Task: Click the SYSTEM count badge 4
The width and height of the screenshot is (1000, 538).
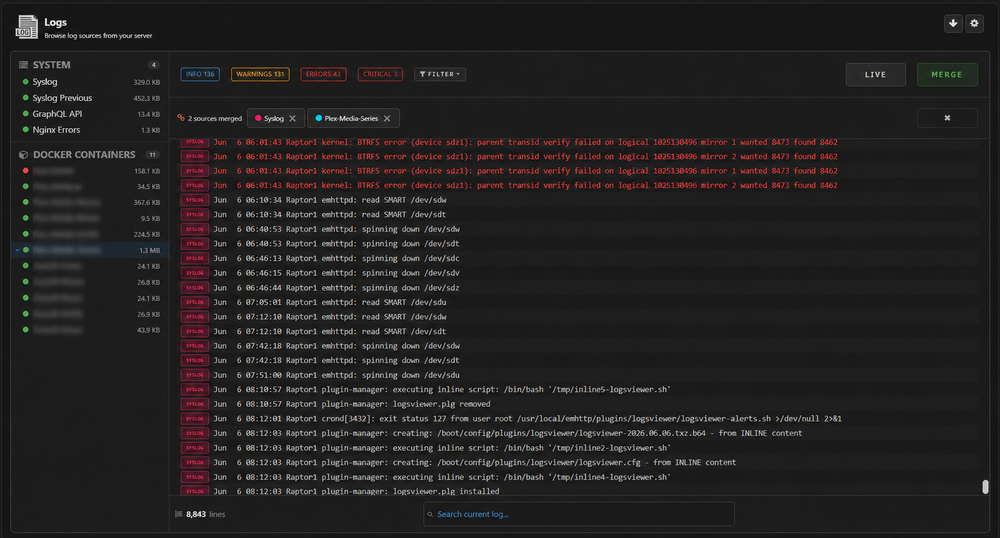Action: tap(153, 65)
